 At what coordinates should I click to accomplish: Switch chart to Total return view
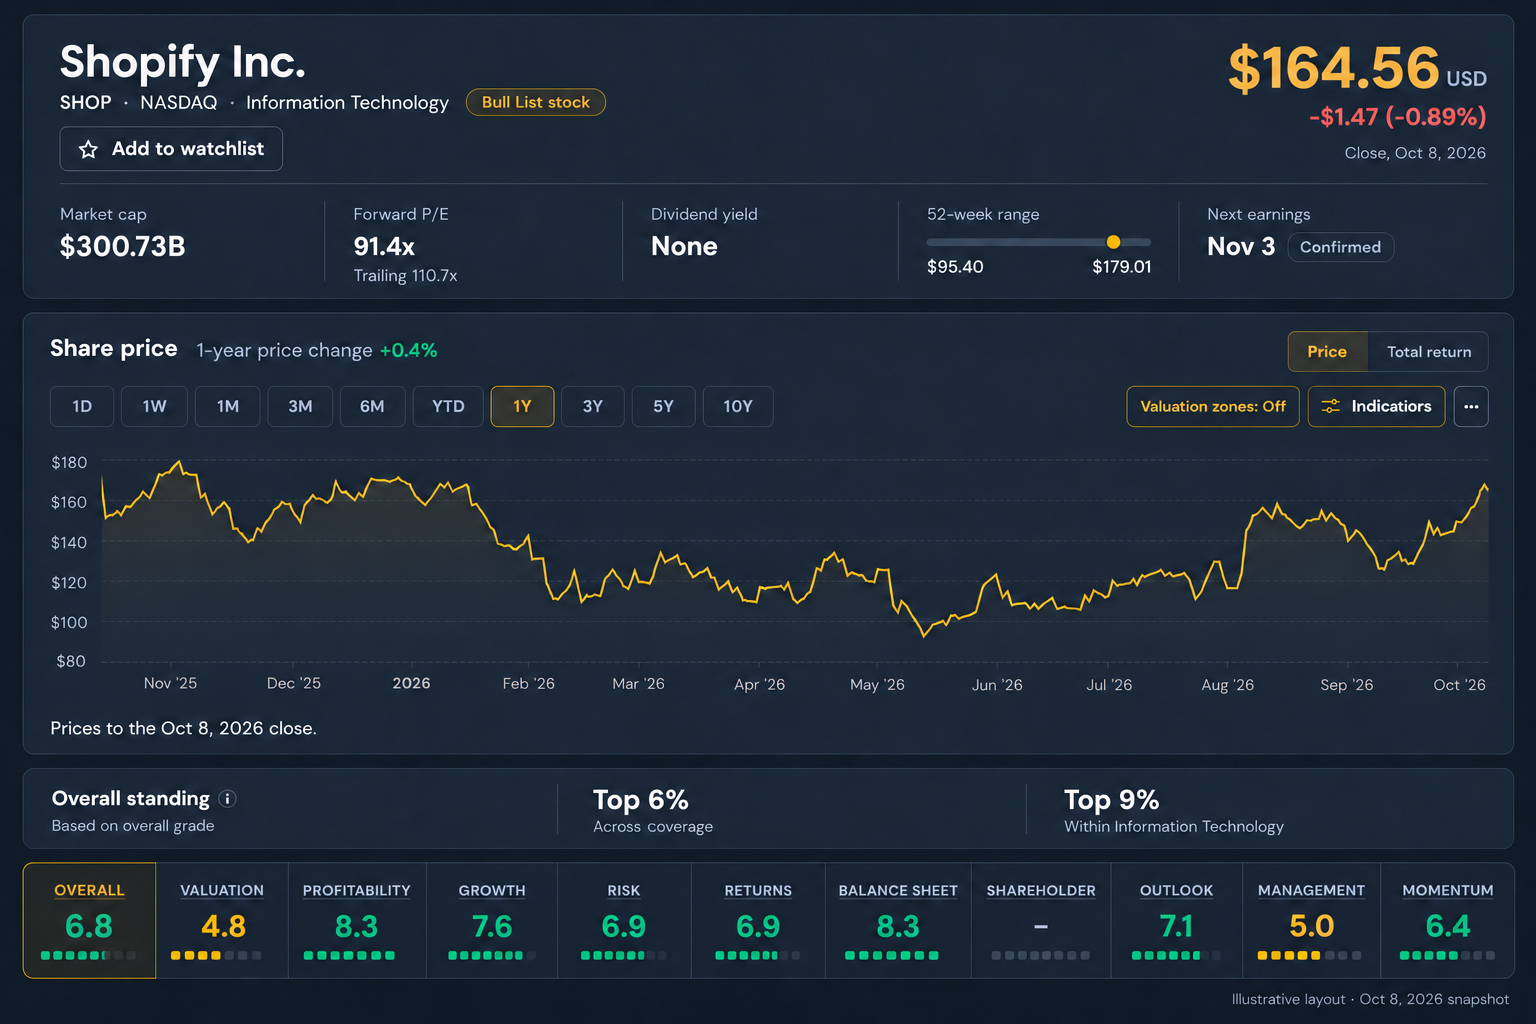(1429, 352)
